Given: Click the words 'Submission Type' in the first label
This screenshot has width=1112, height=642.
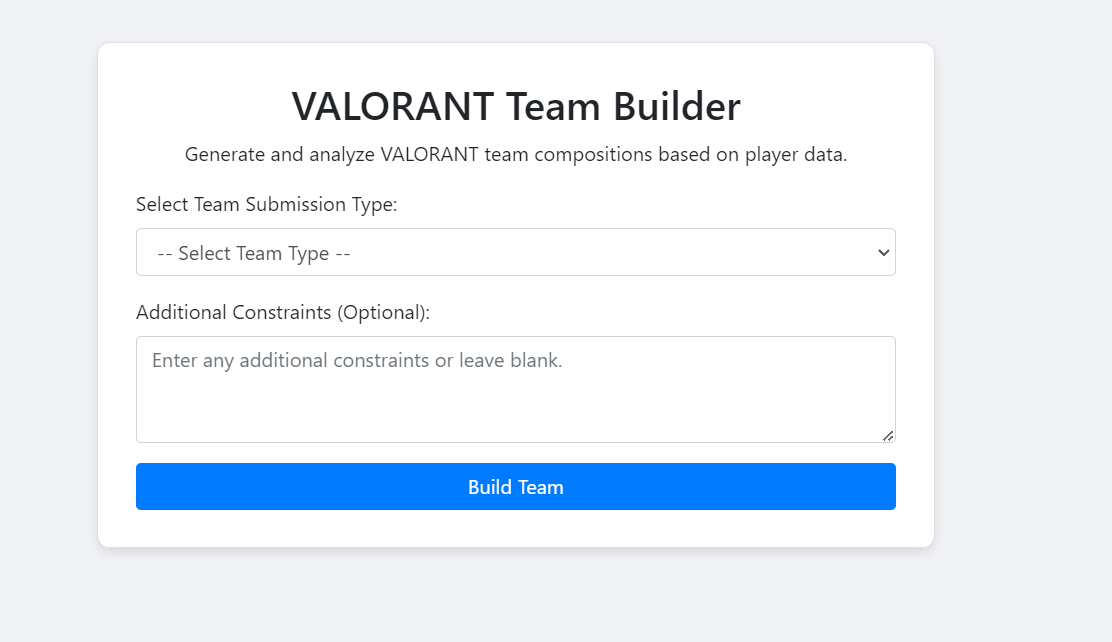Looking at the screenshot, I should click(322, 205).
